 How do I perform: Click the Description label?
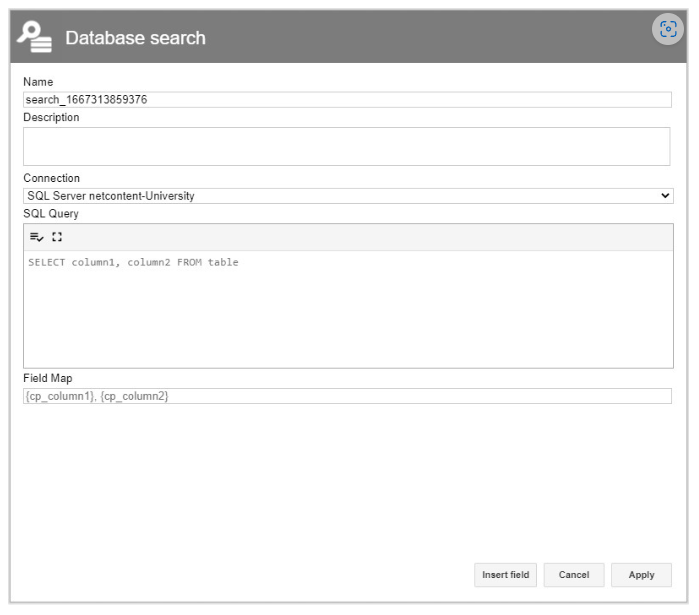(51, 117)
